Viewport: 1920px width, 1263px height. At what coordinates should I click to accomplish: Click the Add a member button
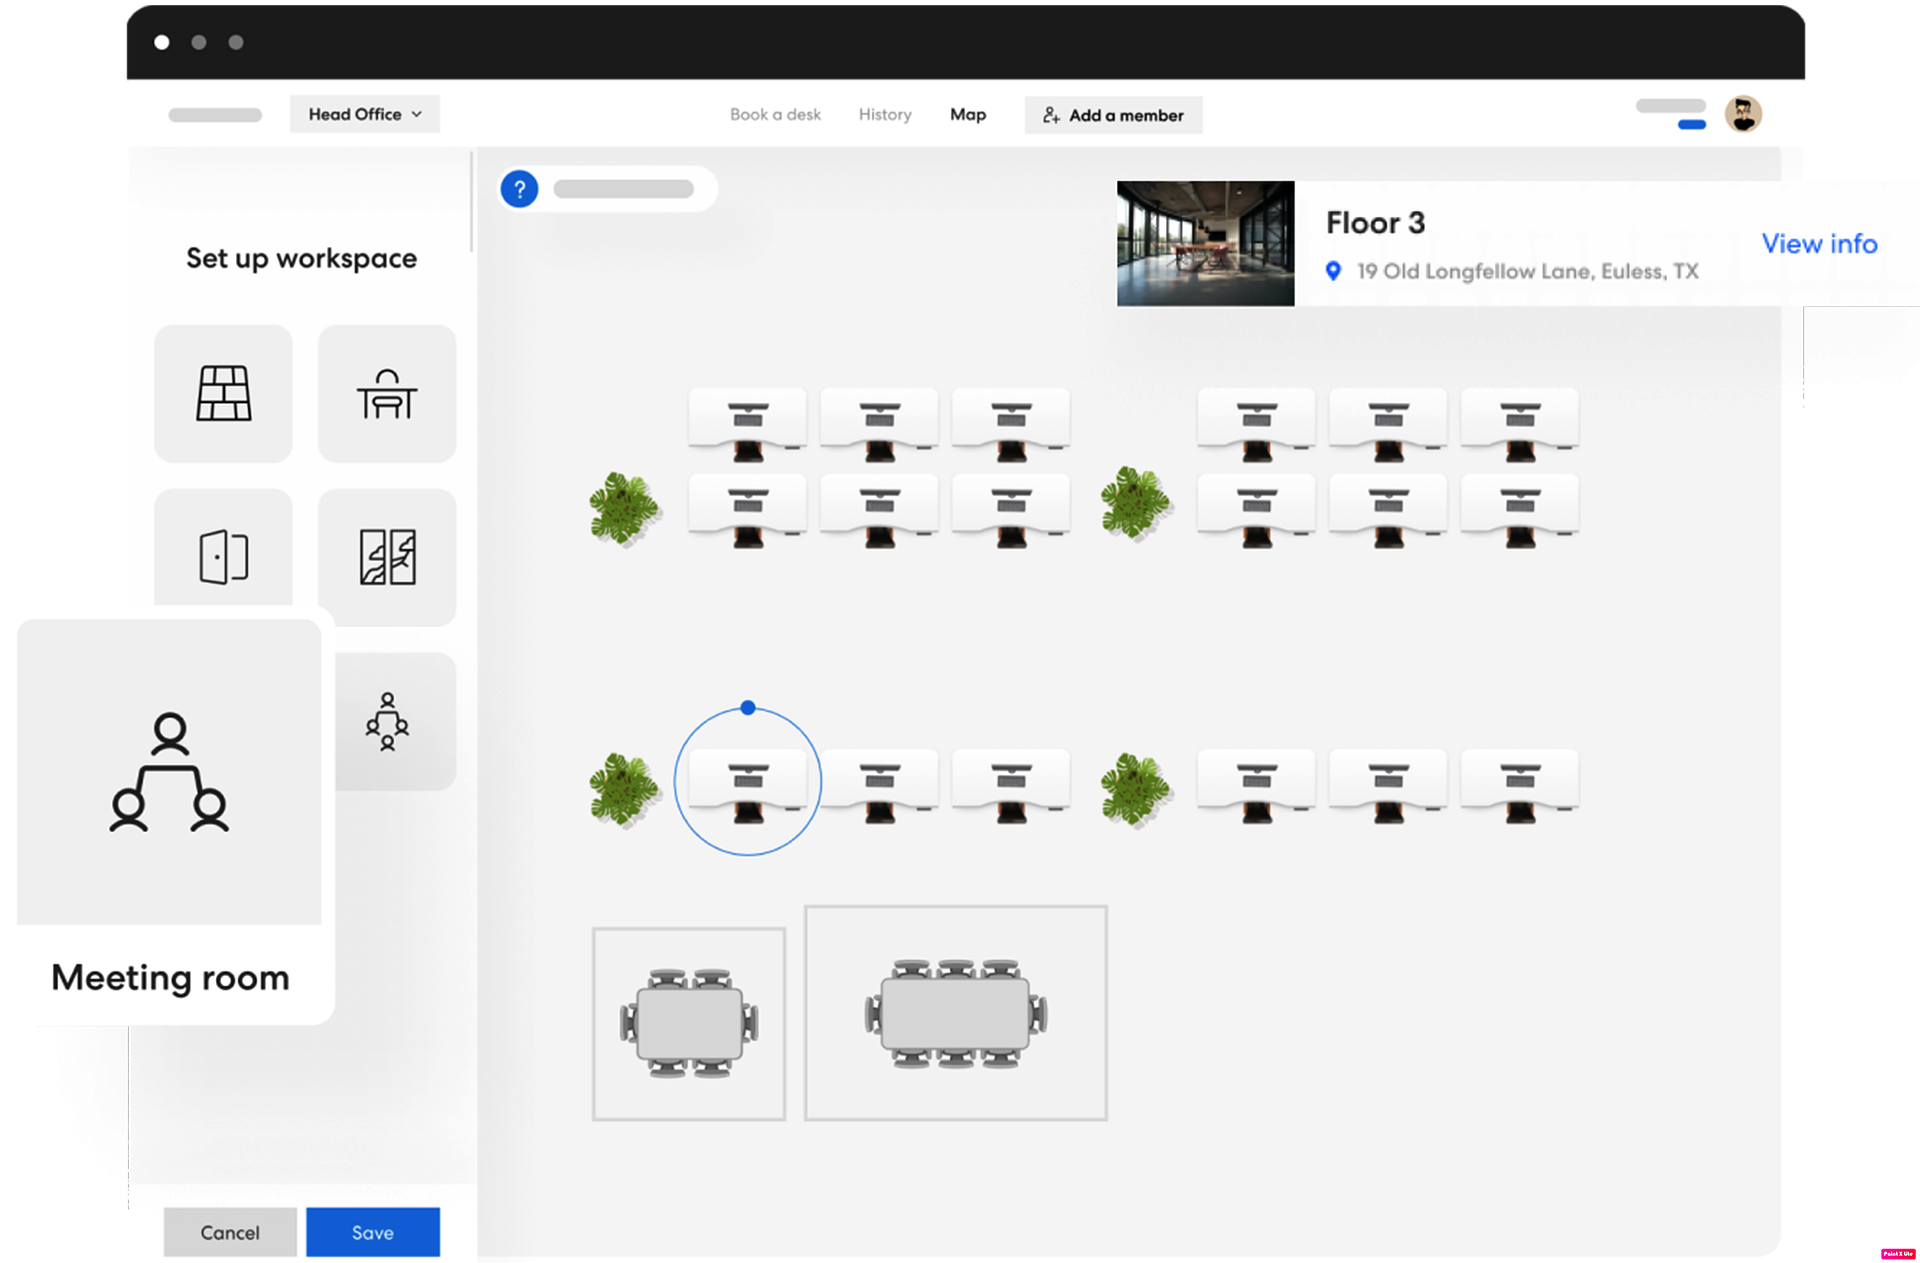point(1113,115)
